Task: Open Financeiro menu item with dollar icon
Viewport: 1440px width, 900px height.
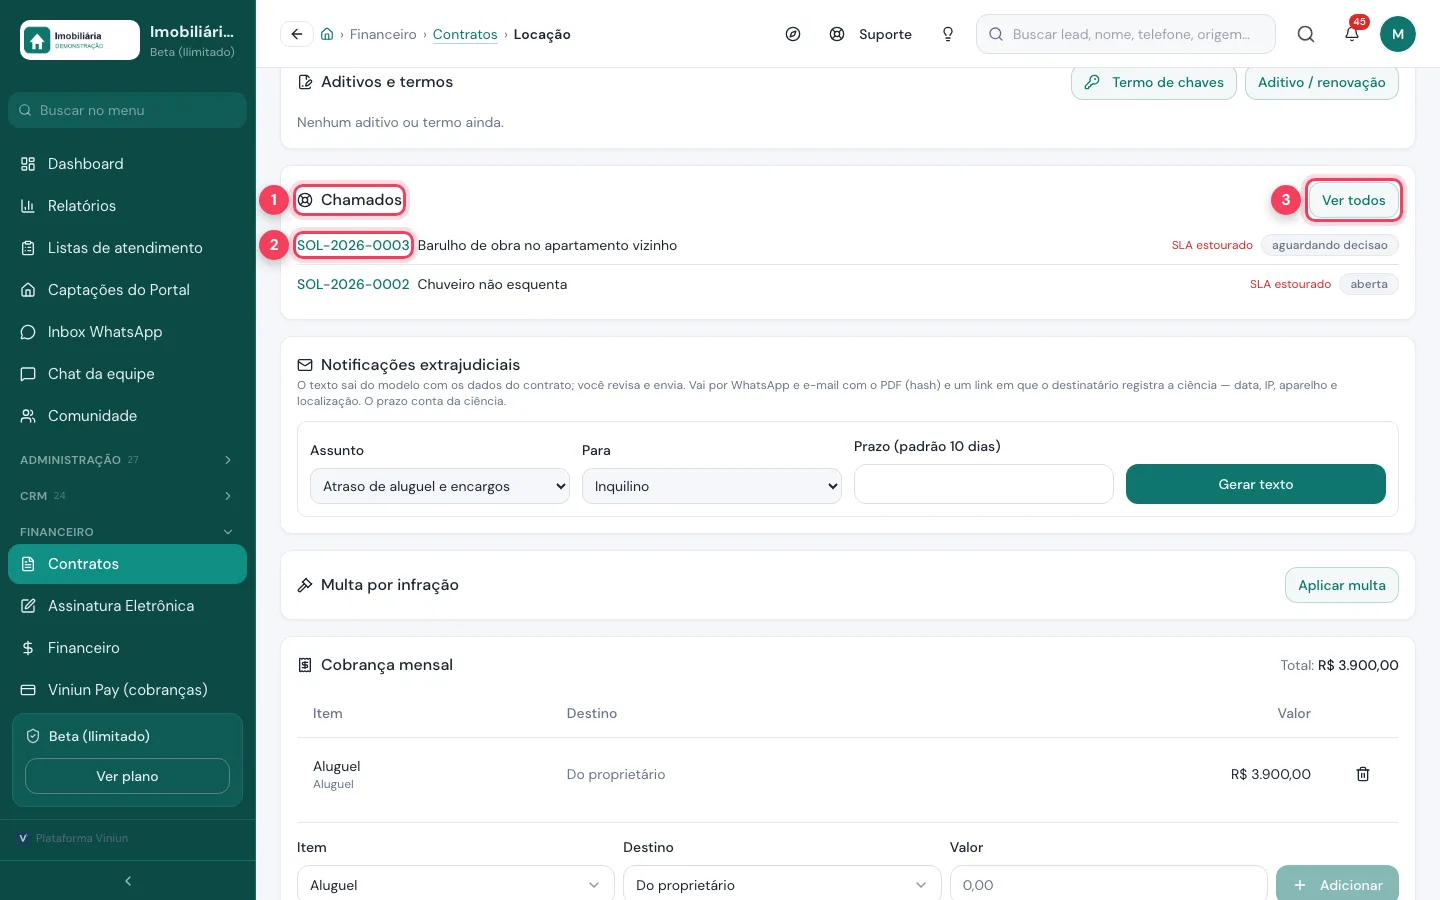Action: [x=127, y=648]
